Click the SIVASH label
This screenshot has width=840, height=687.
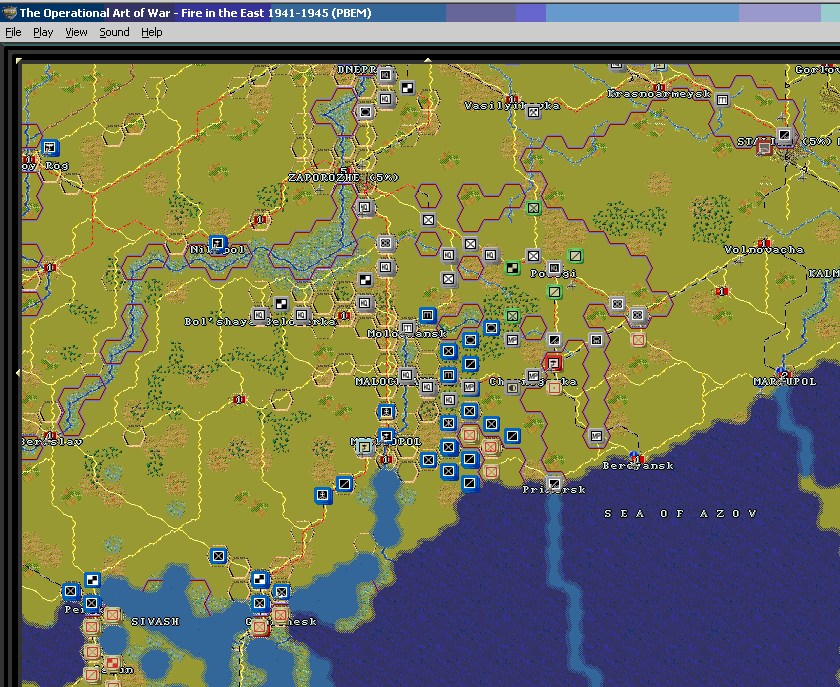click(155, 622)
